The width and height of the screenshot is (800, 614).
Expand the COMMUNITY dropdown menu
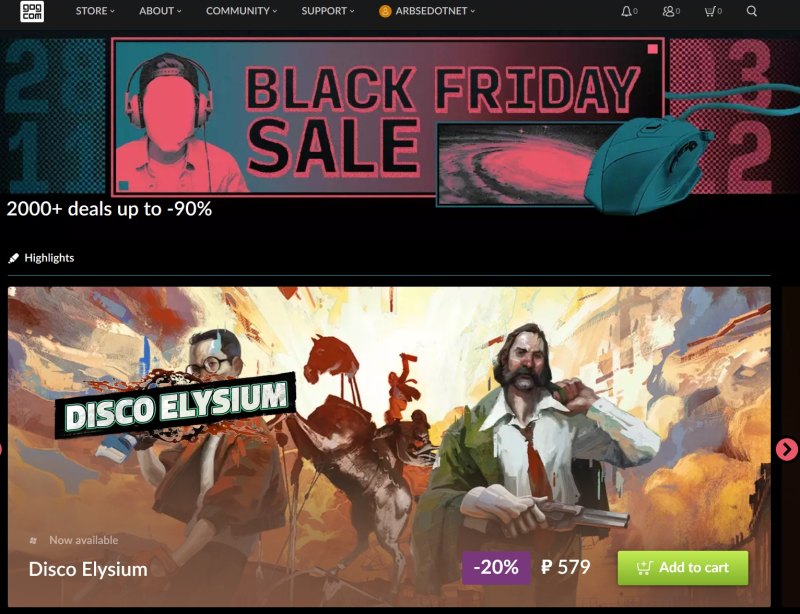(241, 11)
